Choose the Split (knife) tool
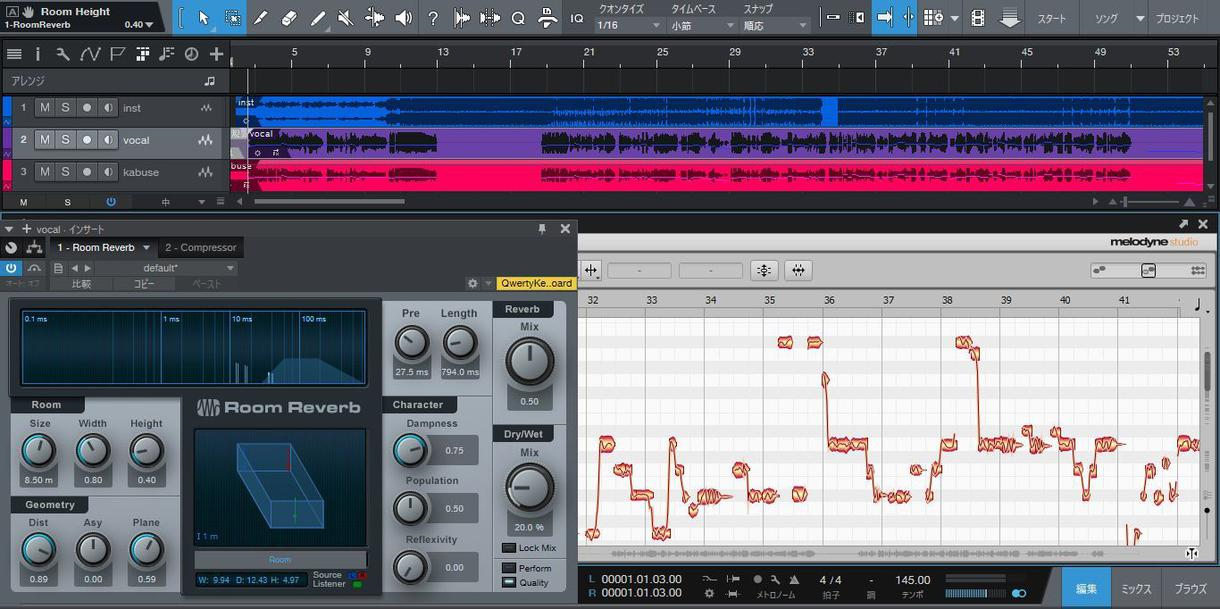 tap(261, 18)
